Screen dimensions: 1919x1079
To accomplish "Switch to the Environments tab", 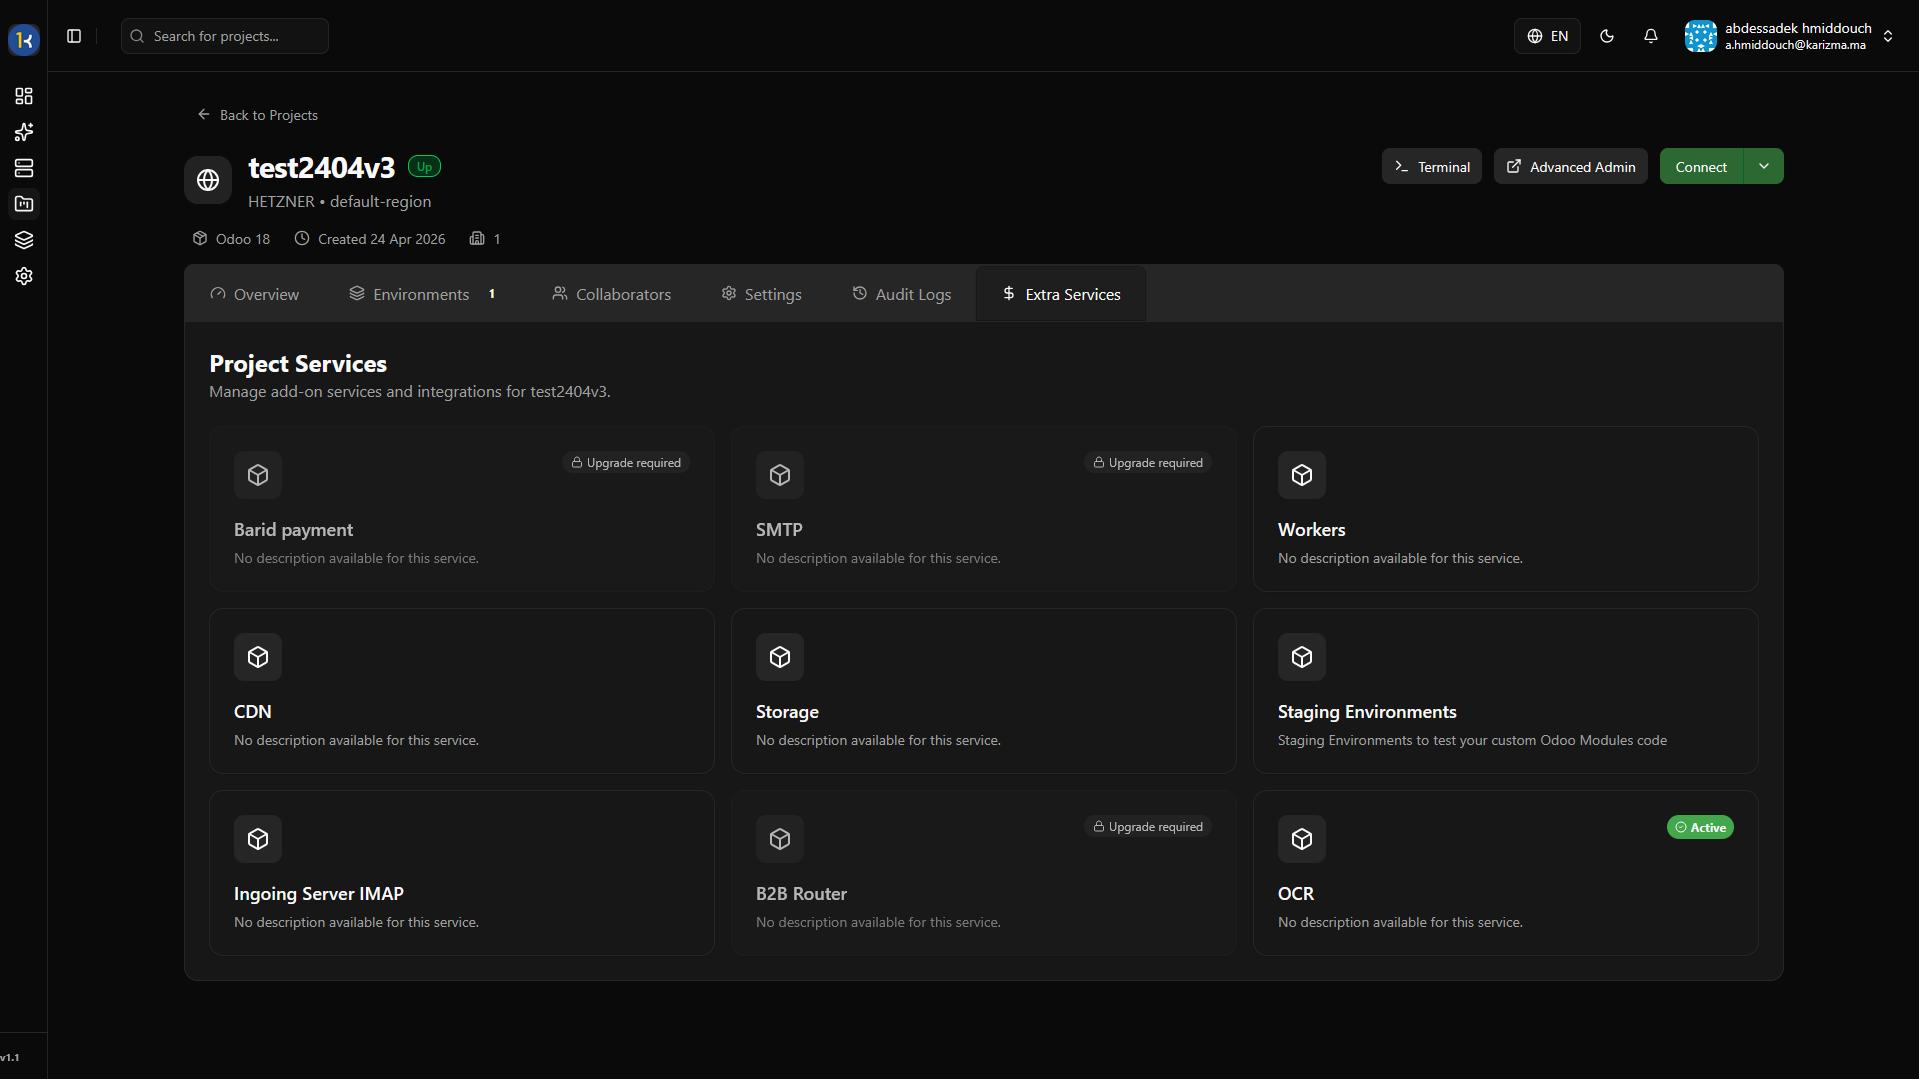I will (423, 294).
